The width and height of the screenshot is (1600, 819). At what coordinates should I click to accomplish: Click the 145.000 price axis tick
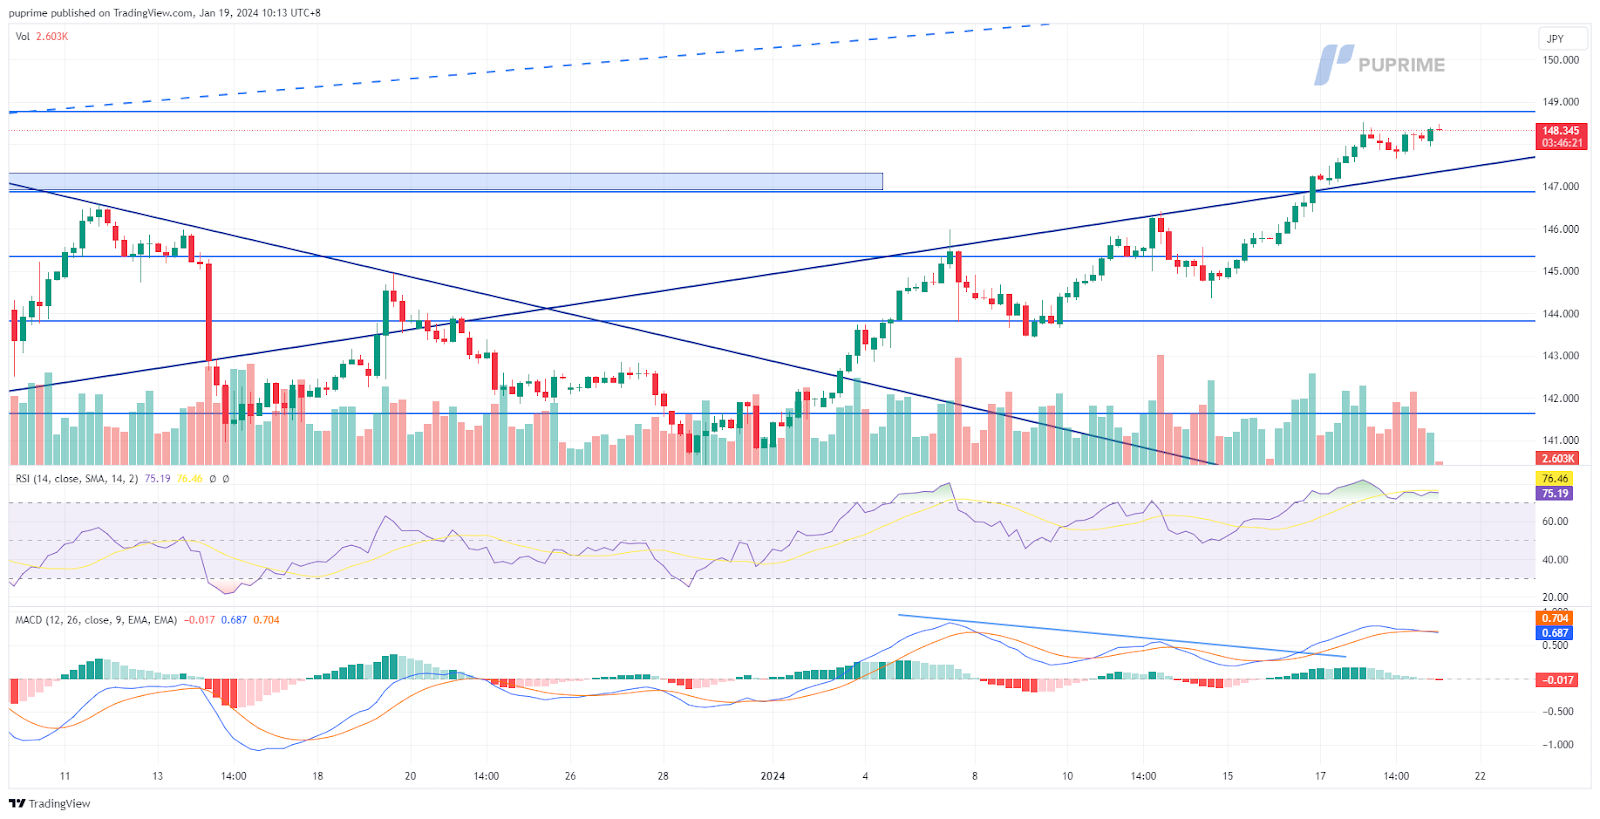click(x=1561, y=271)
